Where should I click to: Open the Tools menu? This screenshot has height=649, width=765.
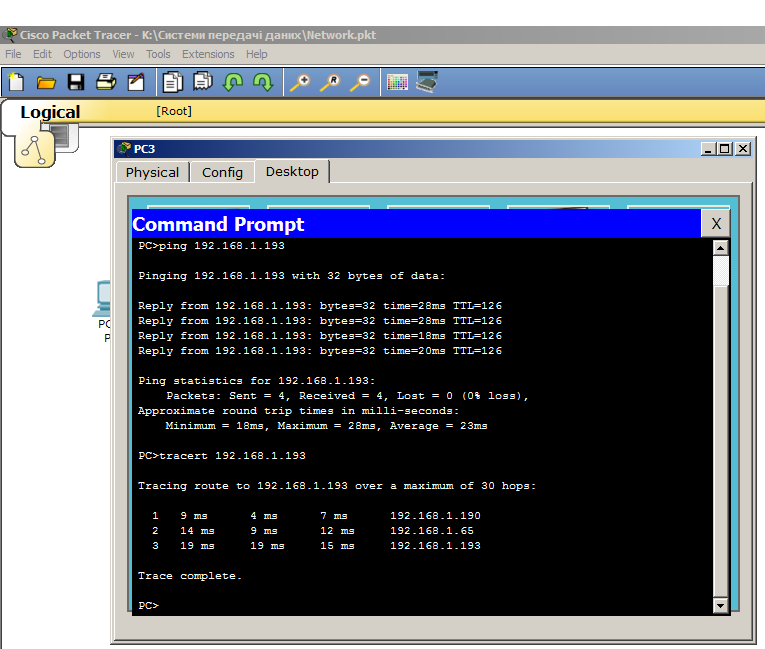(x=158, y=54)
